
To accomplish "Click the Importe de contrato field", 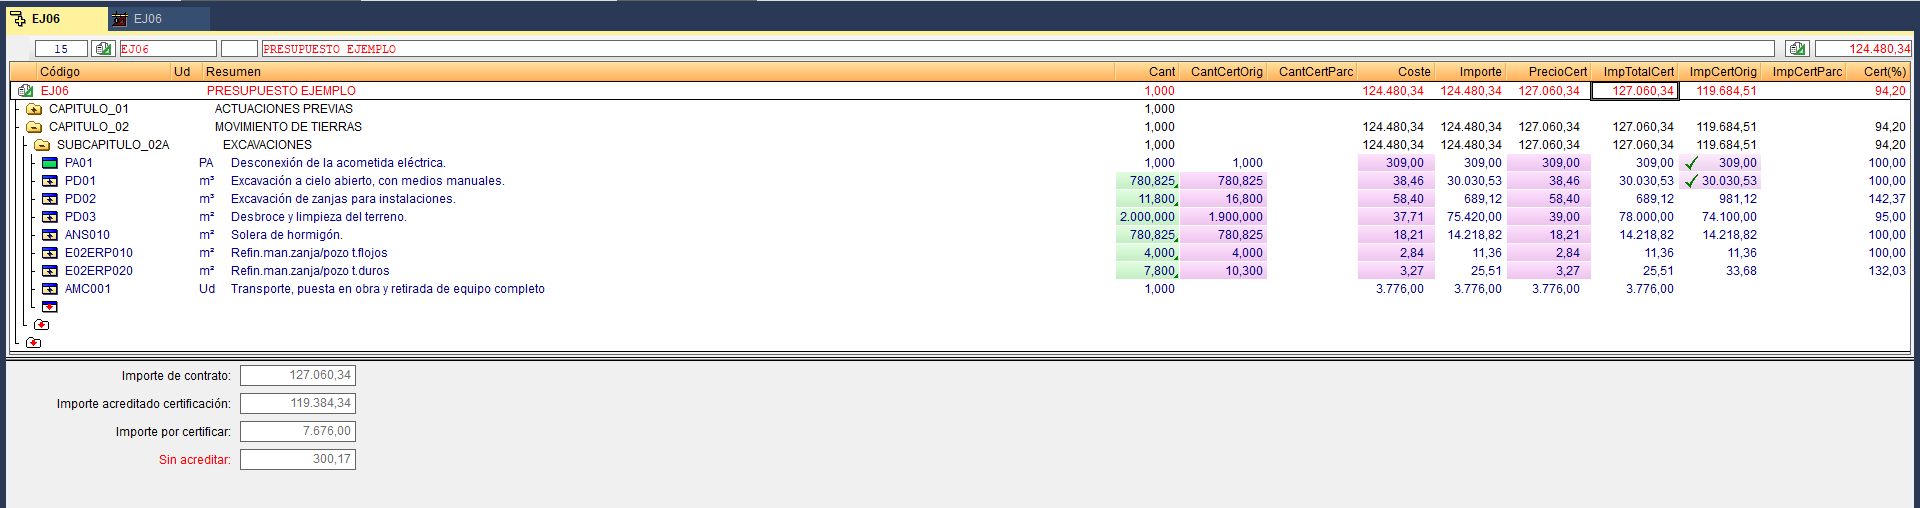I will [298, 375].
